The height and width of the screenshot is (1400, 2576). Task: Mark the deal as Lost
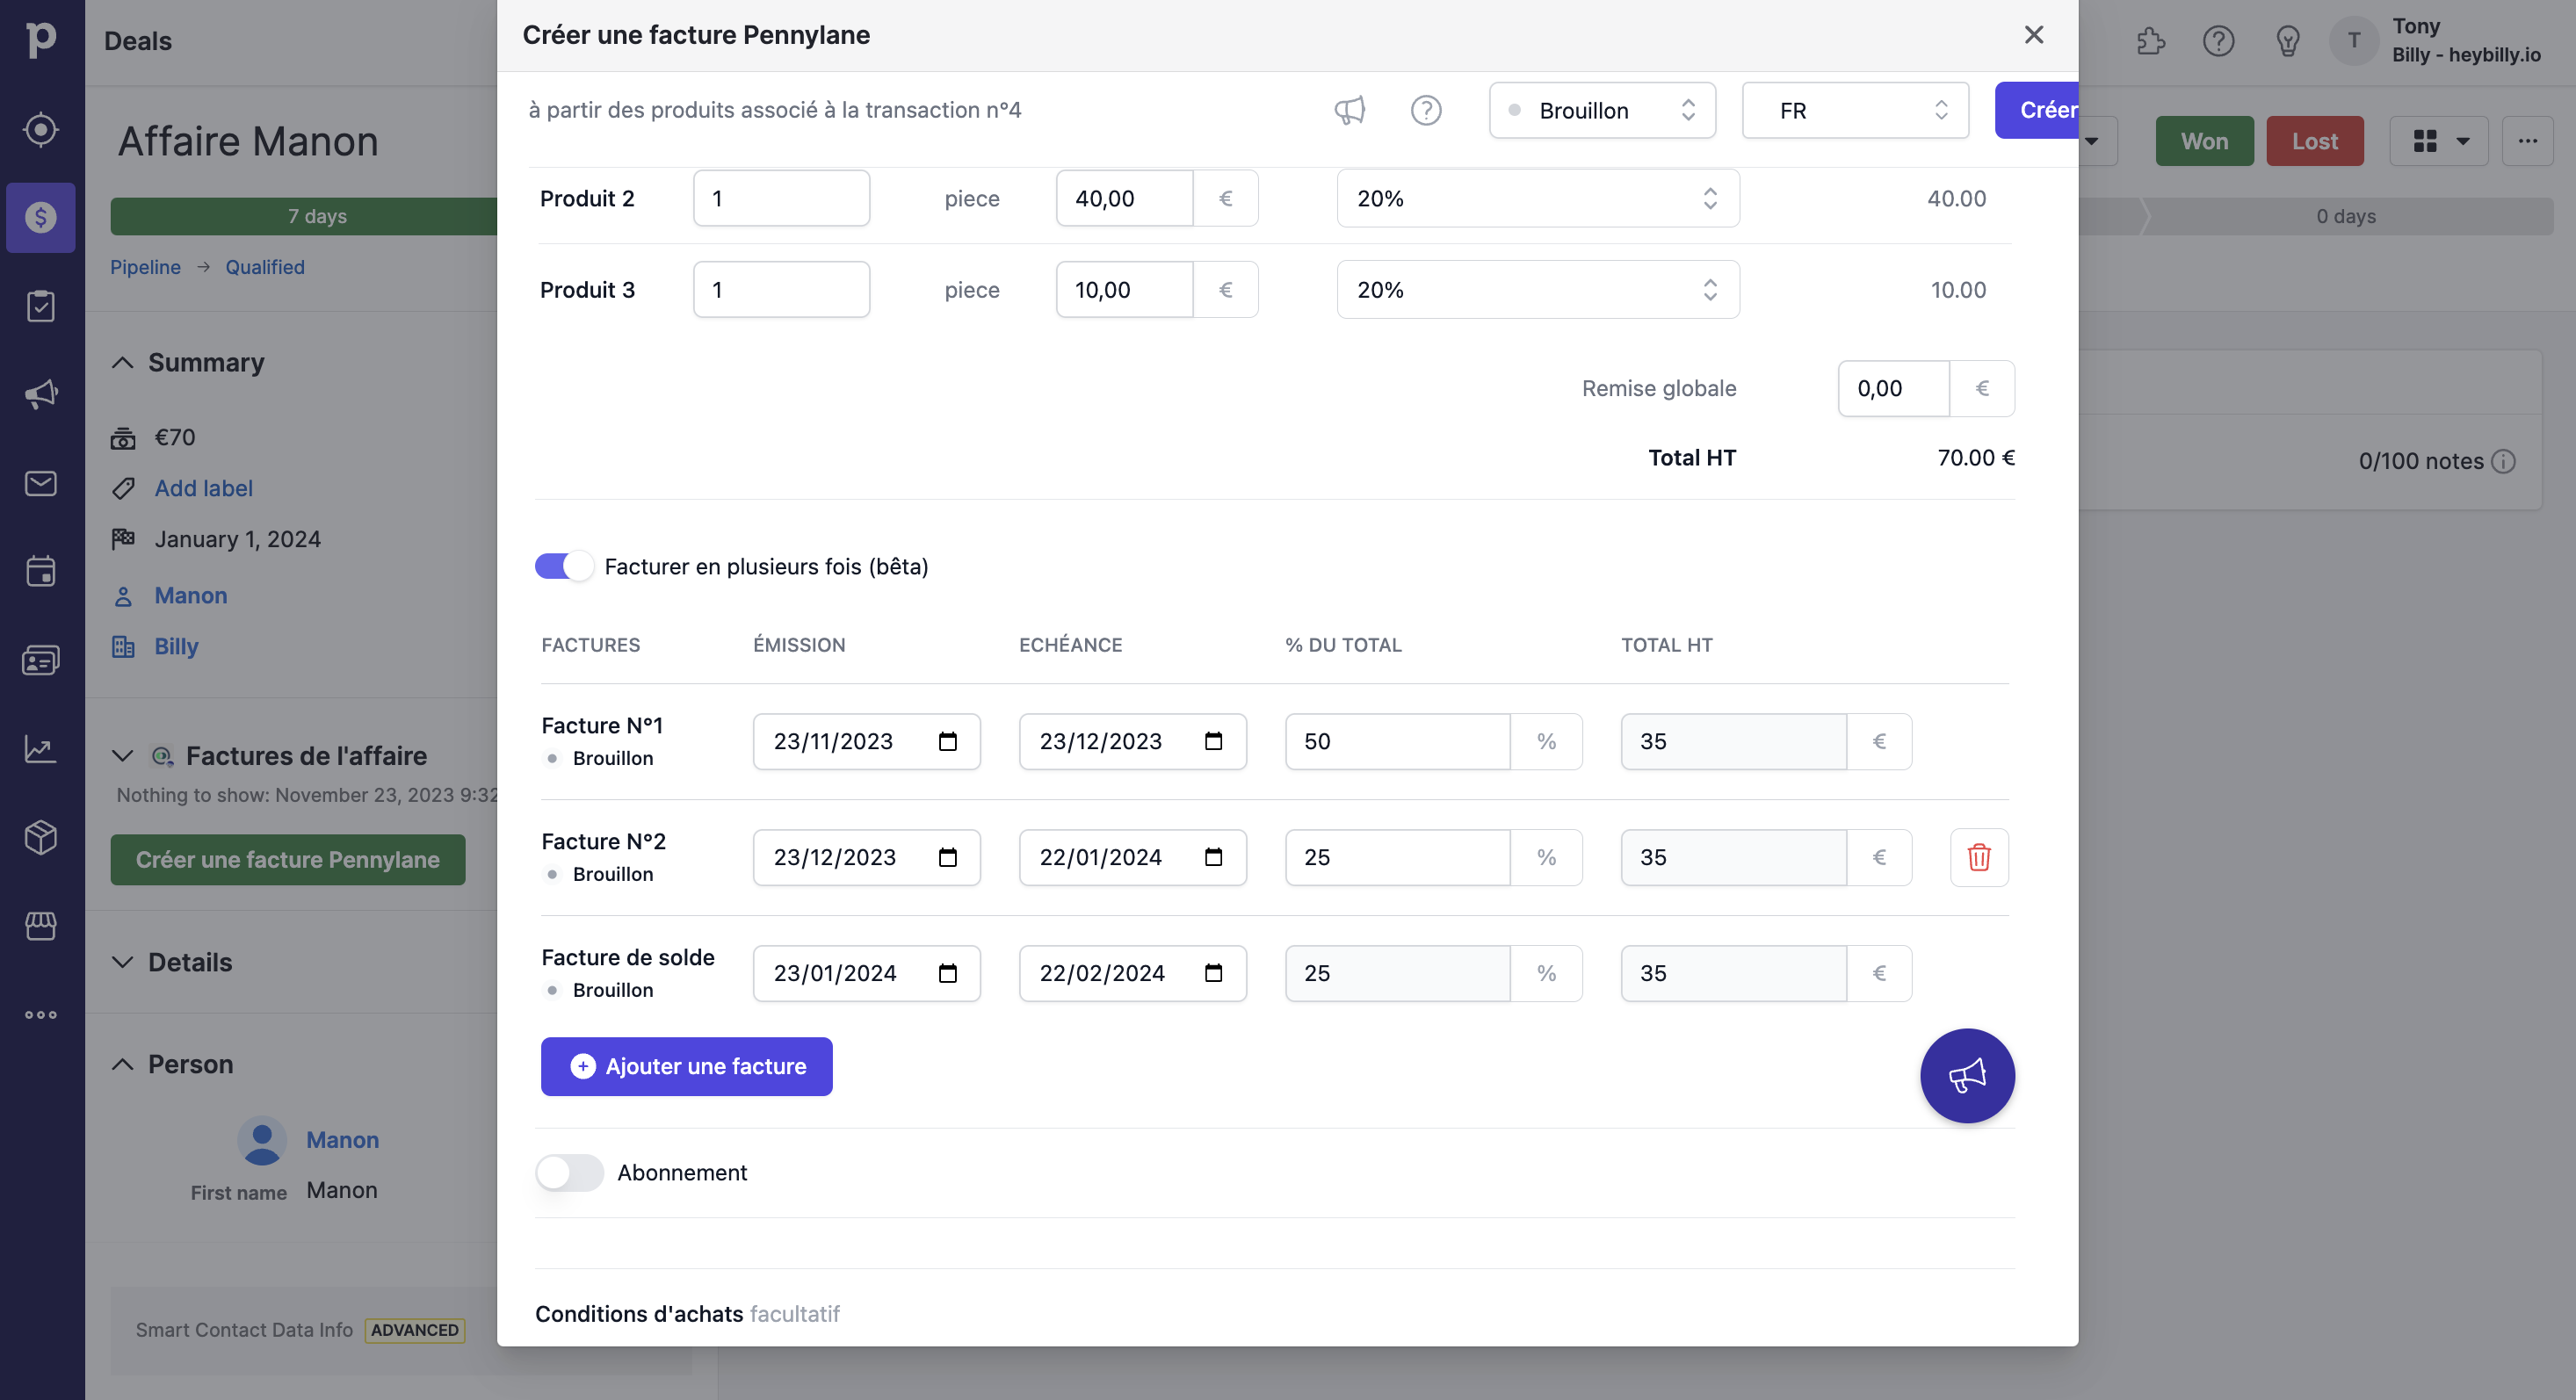(2315, 141)
